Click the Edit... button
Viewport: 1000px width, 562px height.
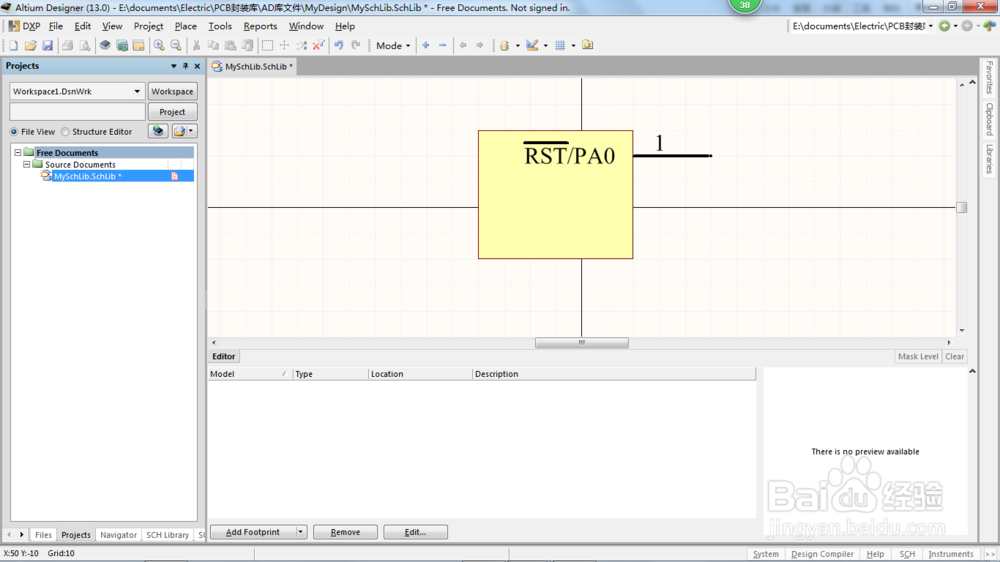tap(415, 532)
